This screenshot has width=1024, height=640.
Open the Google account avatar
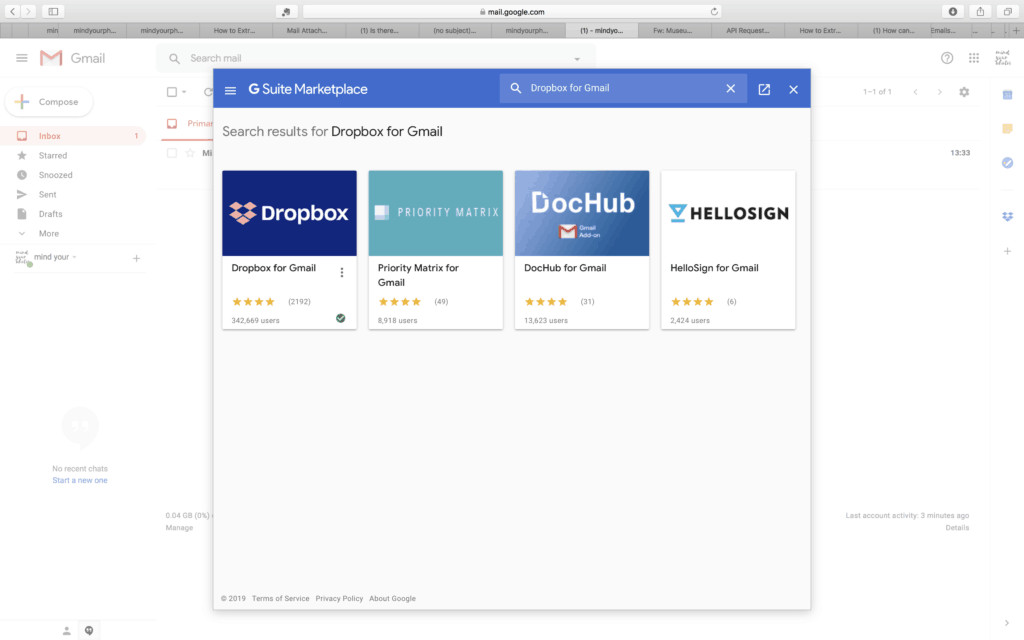1002,58
